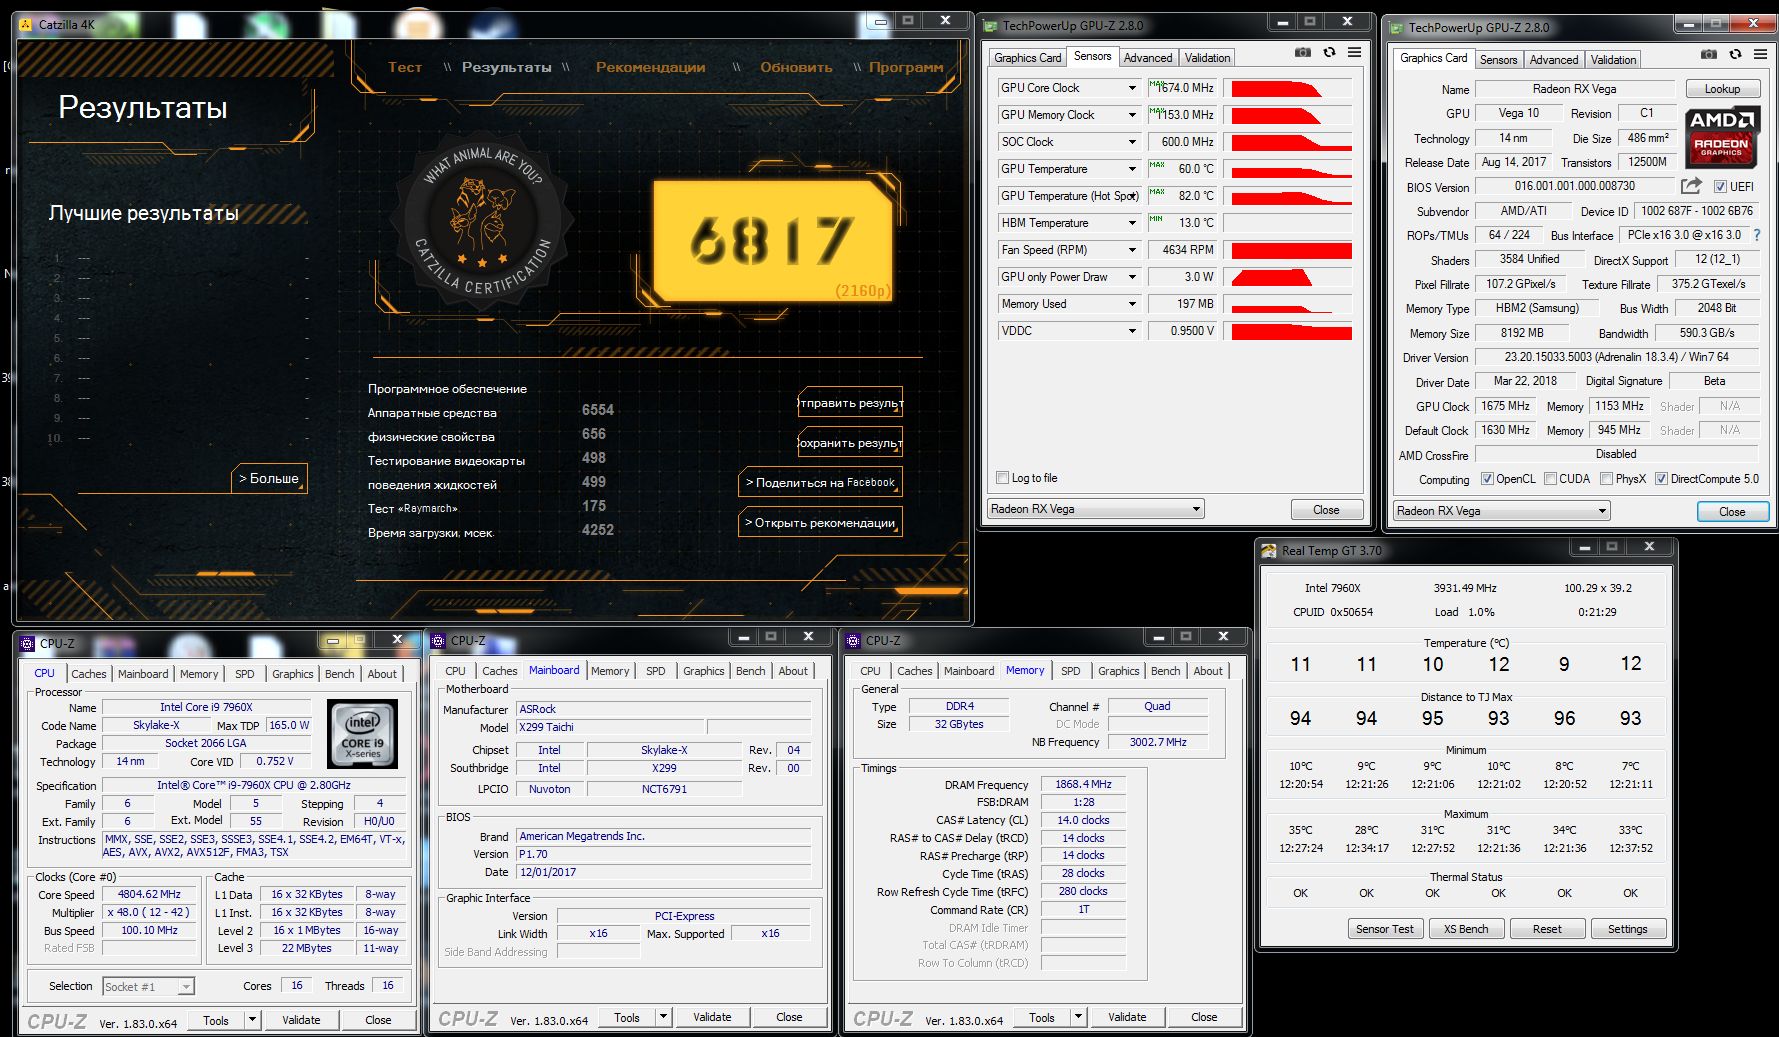Click the 6817 score panel
Screen dimensions: 1779x1037
pyautogui.click(x=773, y=241)
